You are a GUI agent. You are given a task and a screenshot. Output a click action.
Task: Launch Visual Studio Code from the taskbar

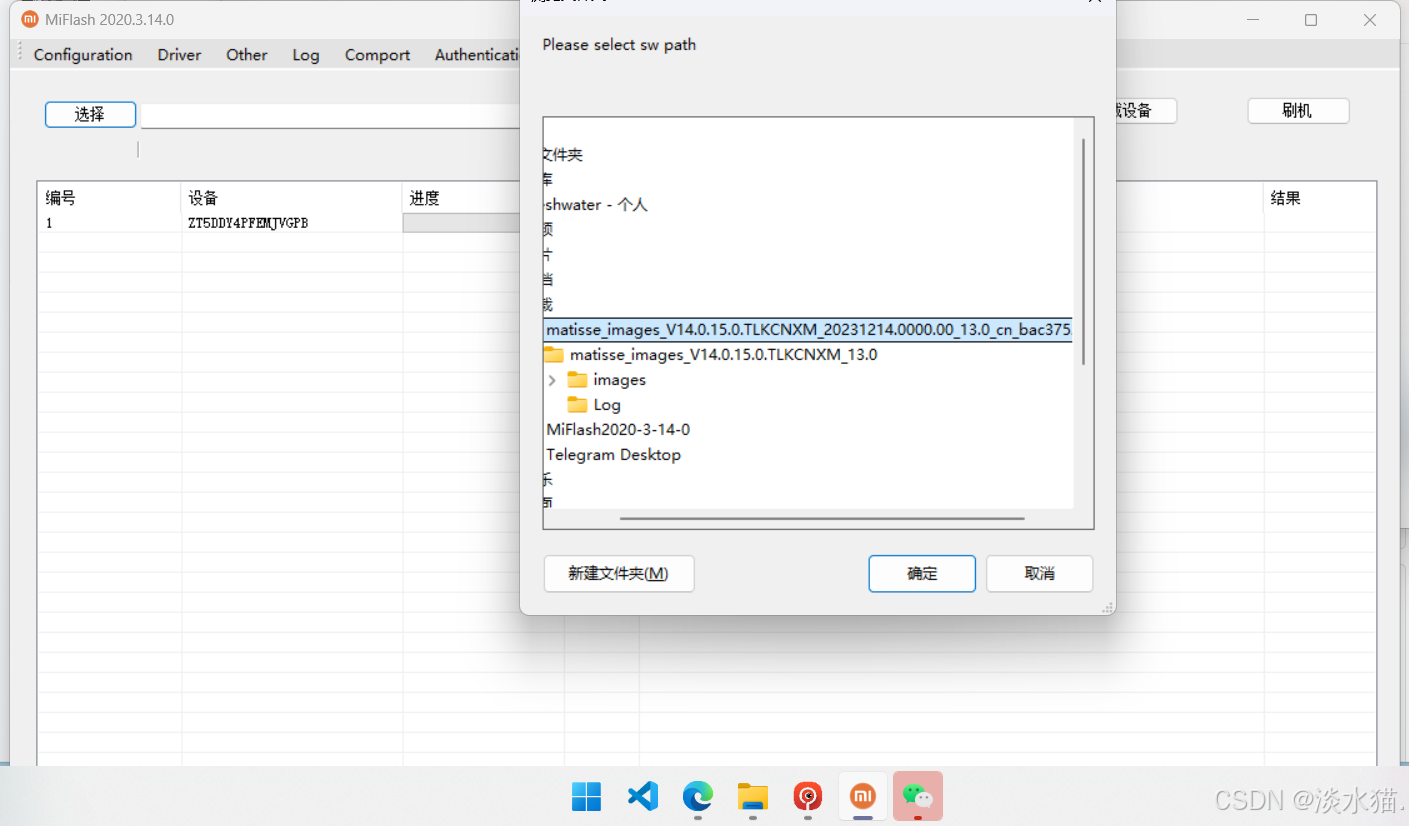pos(642,796)
